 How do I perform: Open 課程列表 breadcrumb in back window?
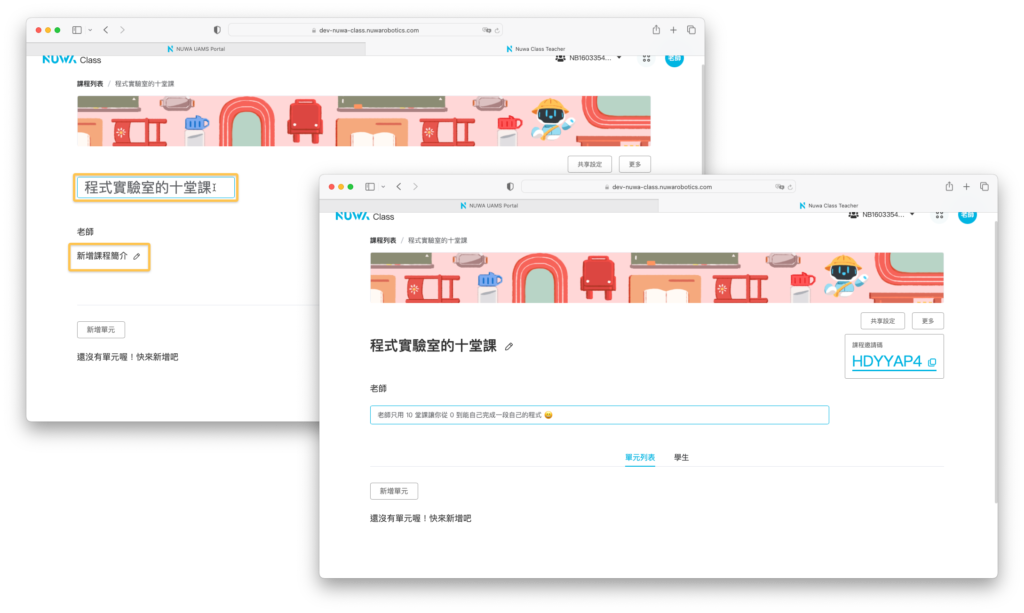pyautogui.click(x=89, y=84)
